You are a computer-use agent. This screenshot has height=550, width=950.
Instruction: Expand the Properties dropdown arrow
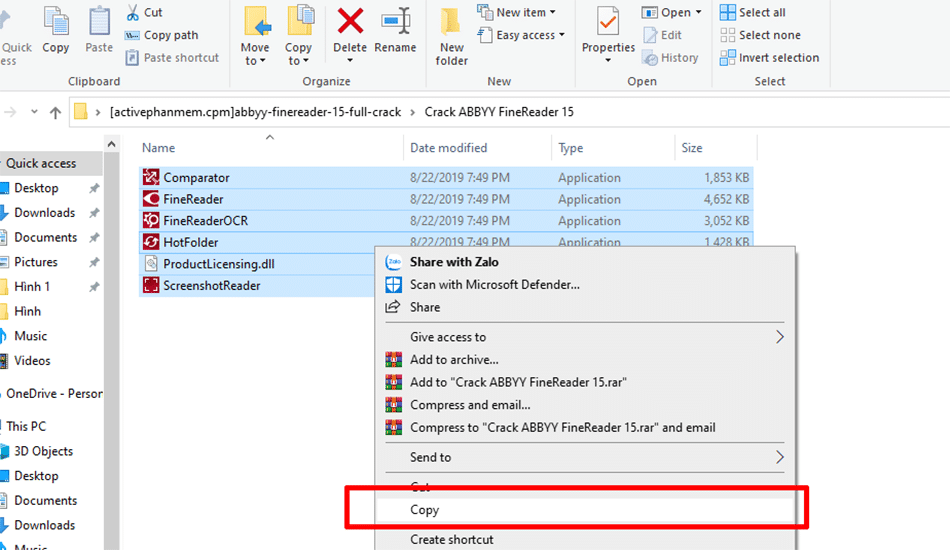pyautogui.click(x=608, y=61)
